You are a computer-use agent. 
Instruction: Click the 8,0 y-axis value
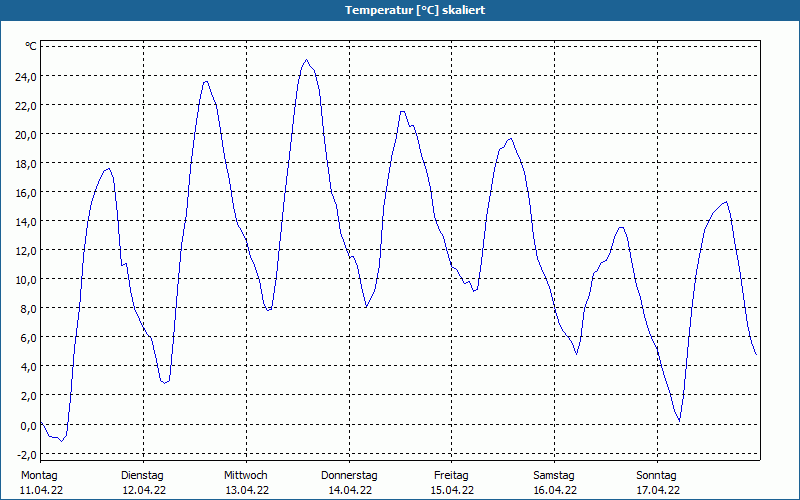point(28,309)
